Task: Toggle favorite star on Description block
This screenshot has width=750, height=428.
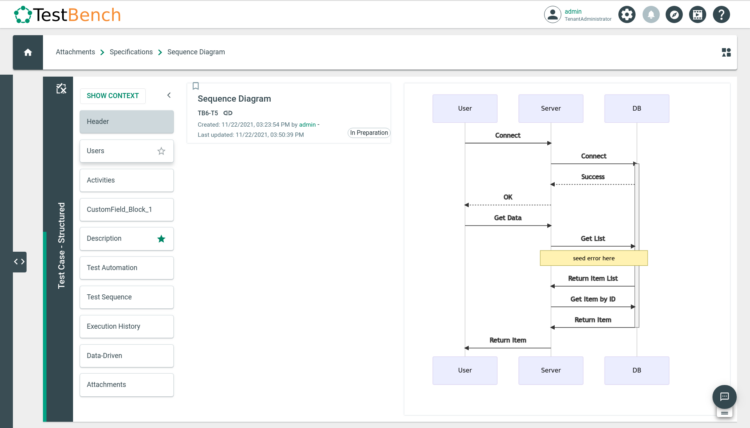Action: (161, 239)
